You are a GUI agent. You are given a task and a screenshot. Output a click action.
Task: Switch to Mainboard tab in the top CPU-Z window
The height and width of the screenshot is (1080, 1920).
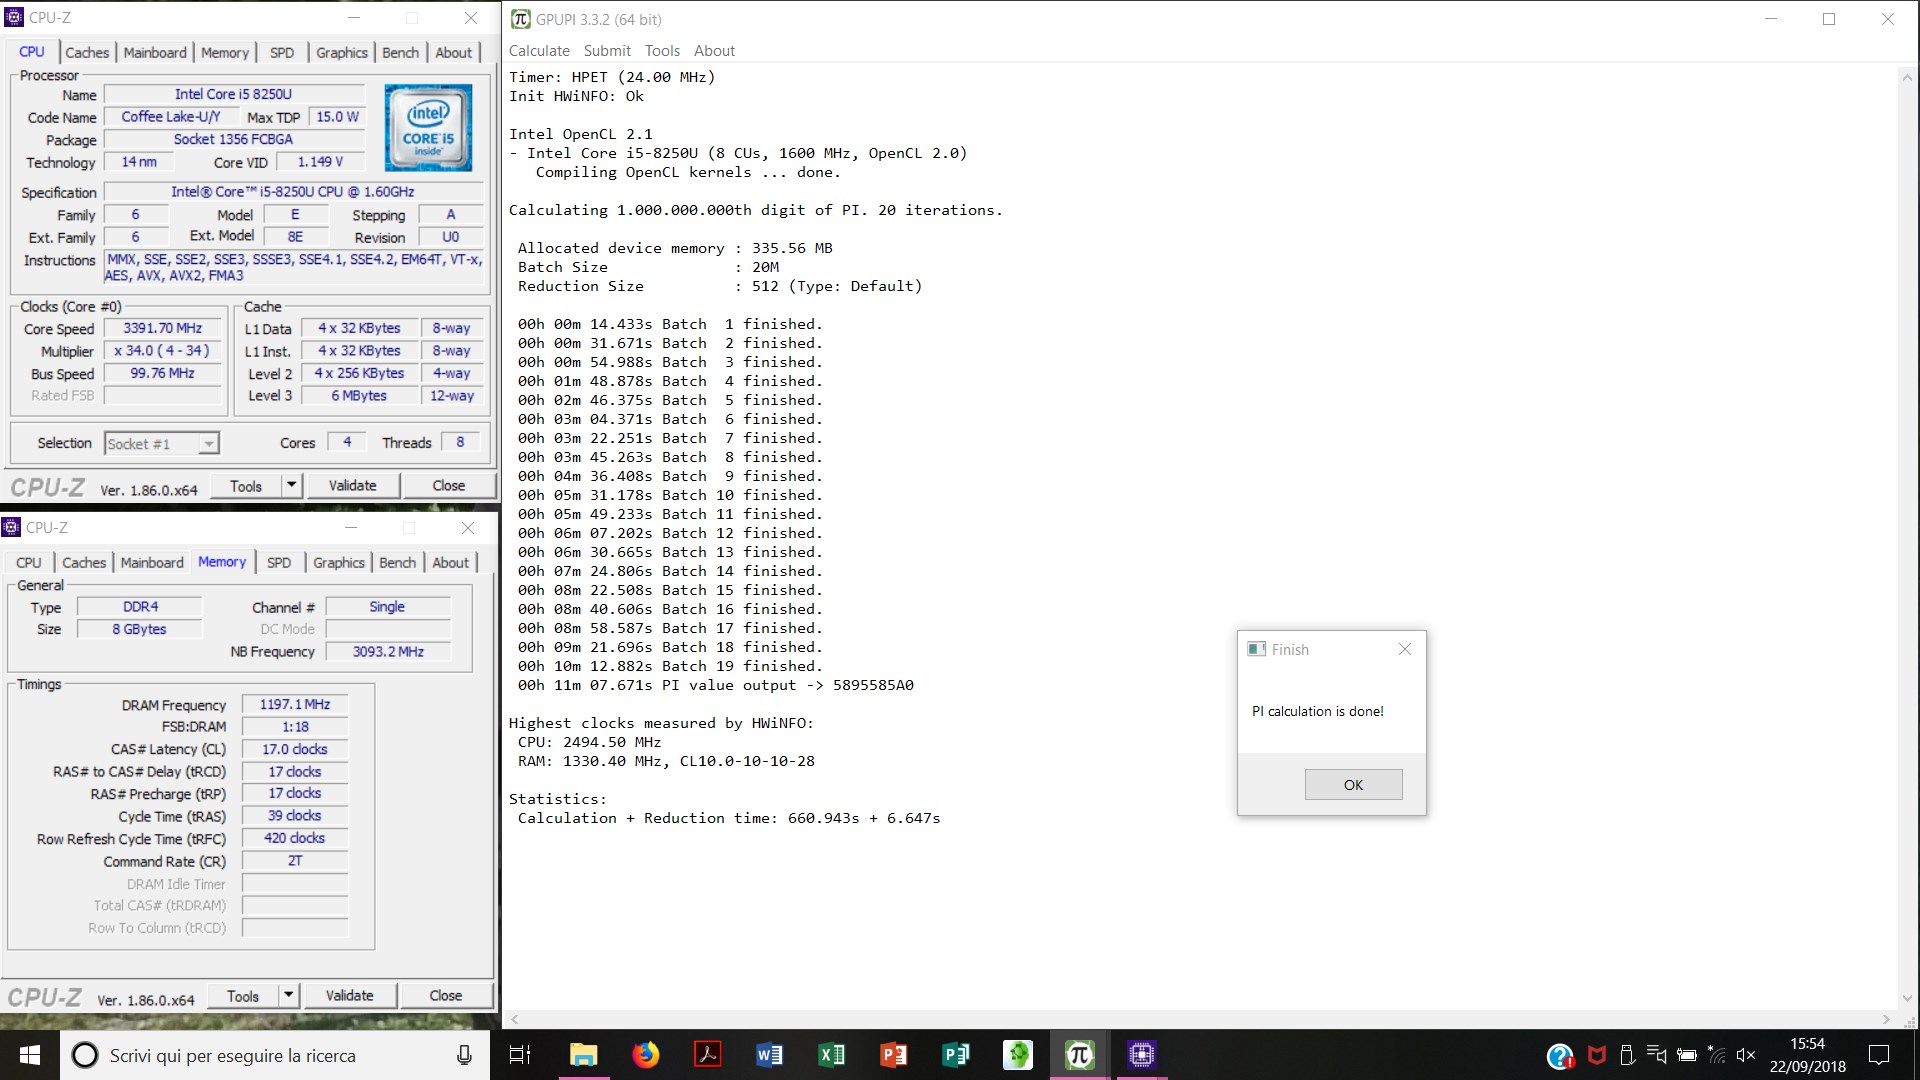tap(155, 52)
